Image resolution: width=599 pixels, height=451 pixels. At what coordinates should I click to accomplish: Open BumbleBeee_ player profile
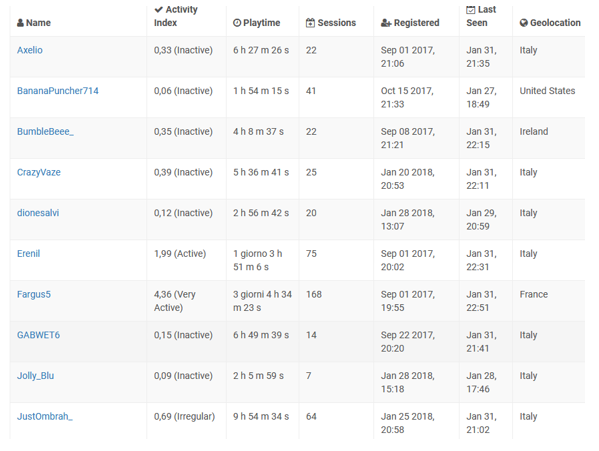coord(45,132)
